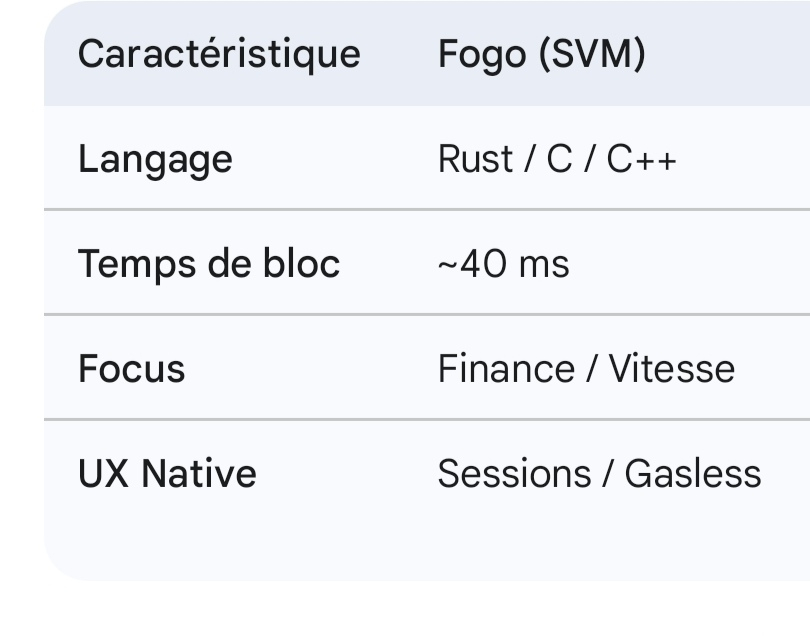810x636 pixels.
Task: Click the word Sessions in UX Native row
Action: [514, 473]
